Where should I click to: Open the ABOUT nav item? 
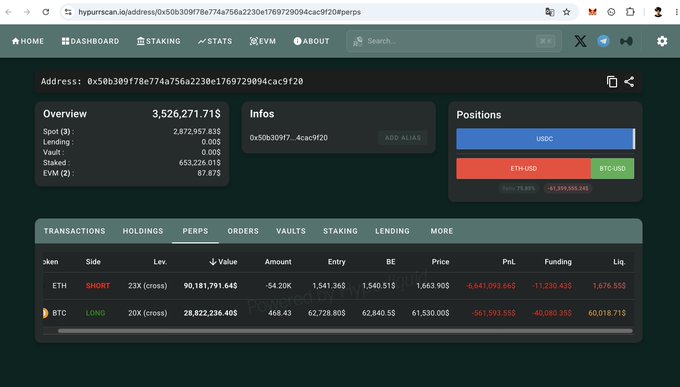click(311, 41)
